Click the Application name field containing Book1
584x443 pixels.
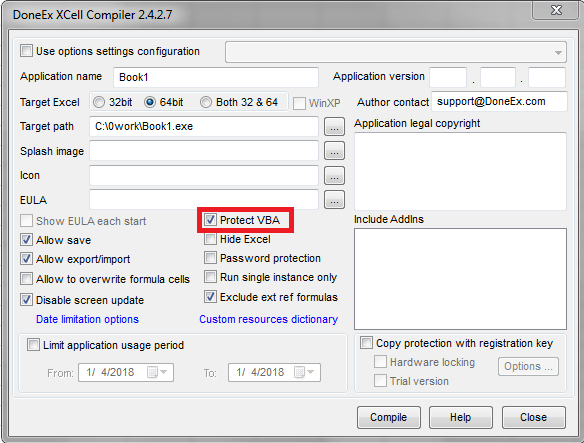tap(216, 77)
